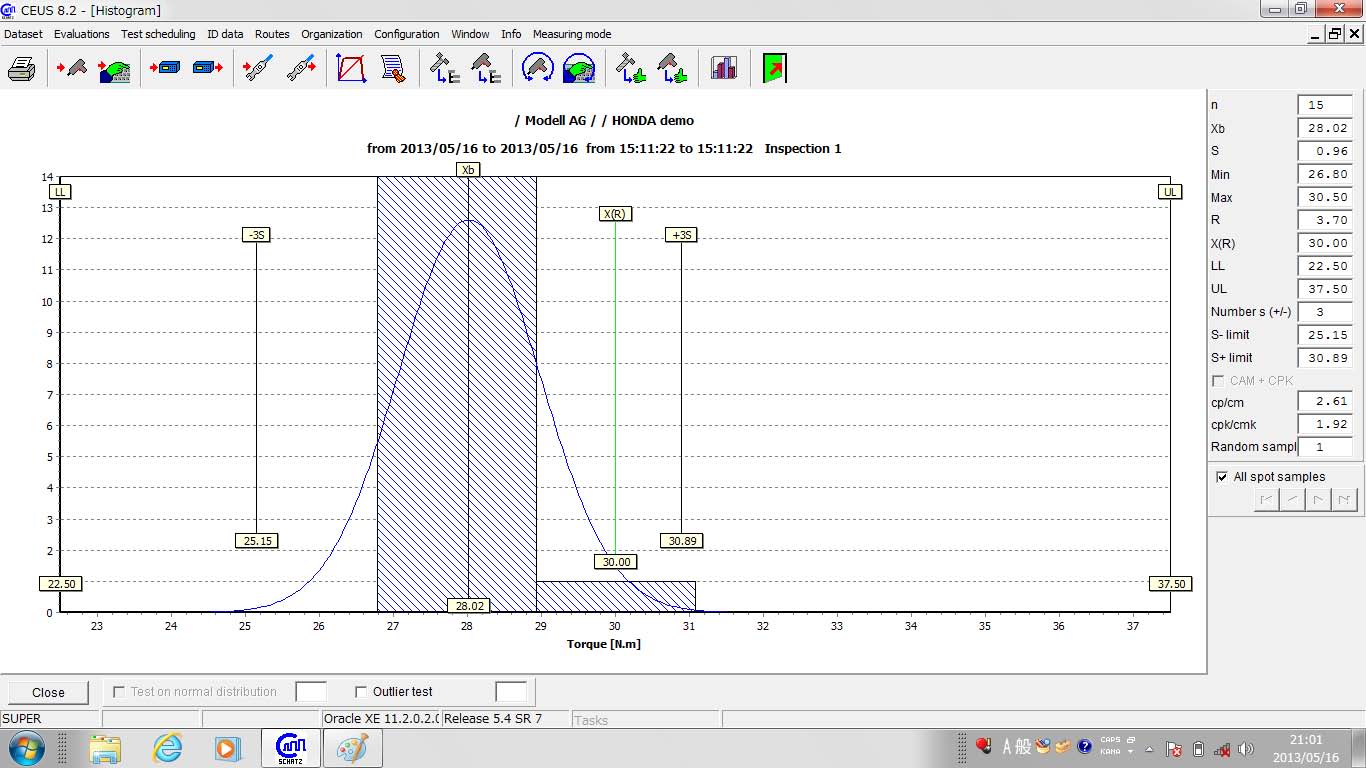Open the red curve diagram icon

tap(352, 69)
